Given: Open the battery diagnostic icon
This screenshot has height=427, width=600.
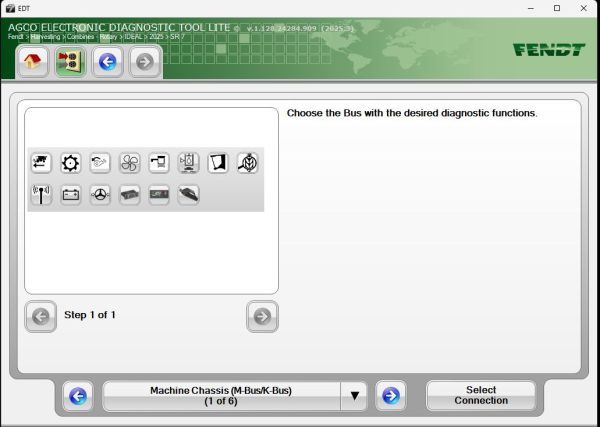Looking at the screenshot, I should click(x=71, y=195).
